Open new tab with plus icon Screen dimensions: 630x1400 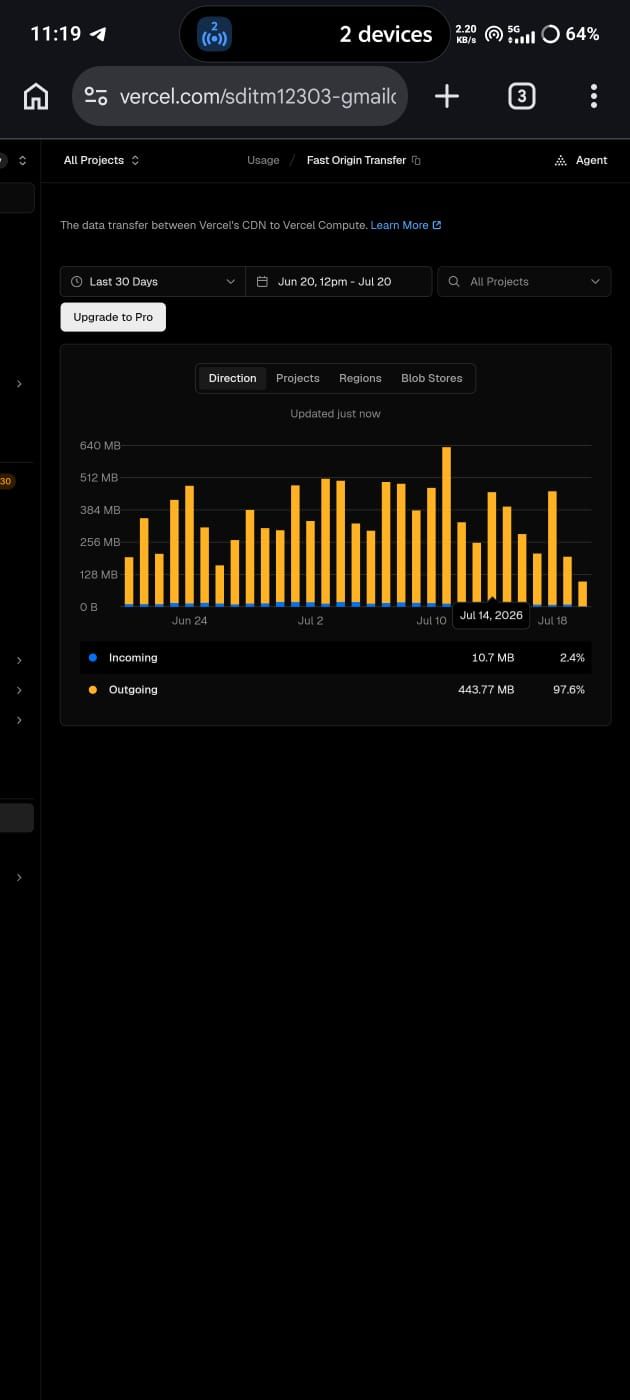pos(447,96)
